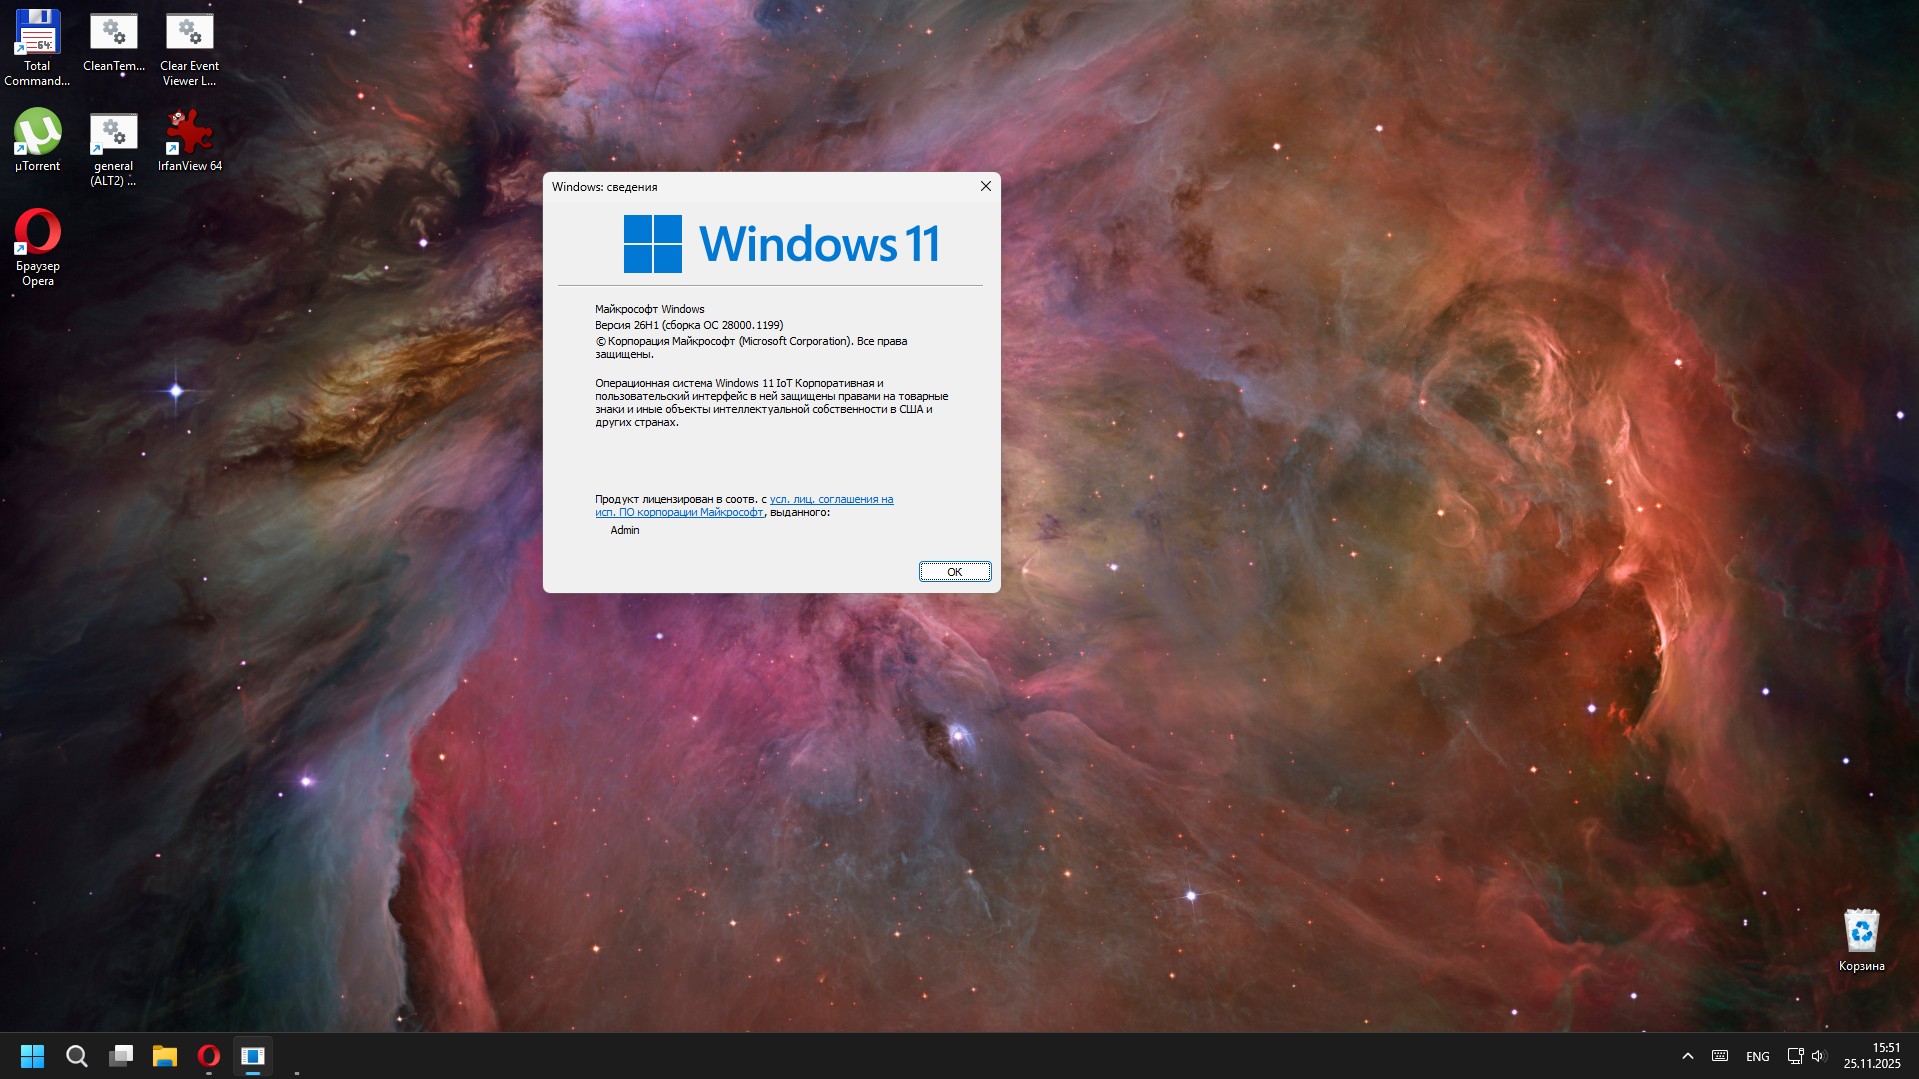Click the 'Windows: сведения' title bar text
Image resolution: width=1919 pixels, height=1079 pixels.
pyautogui.click(x=605, y=187)
